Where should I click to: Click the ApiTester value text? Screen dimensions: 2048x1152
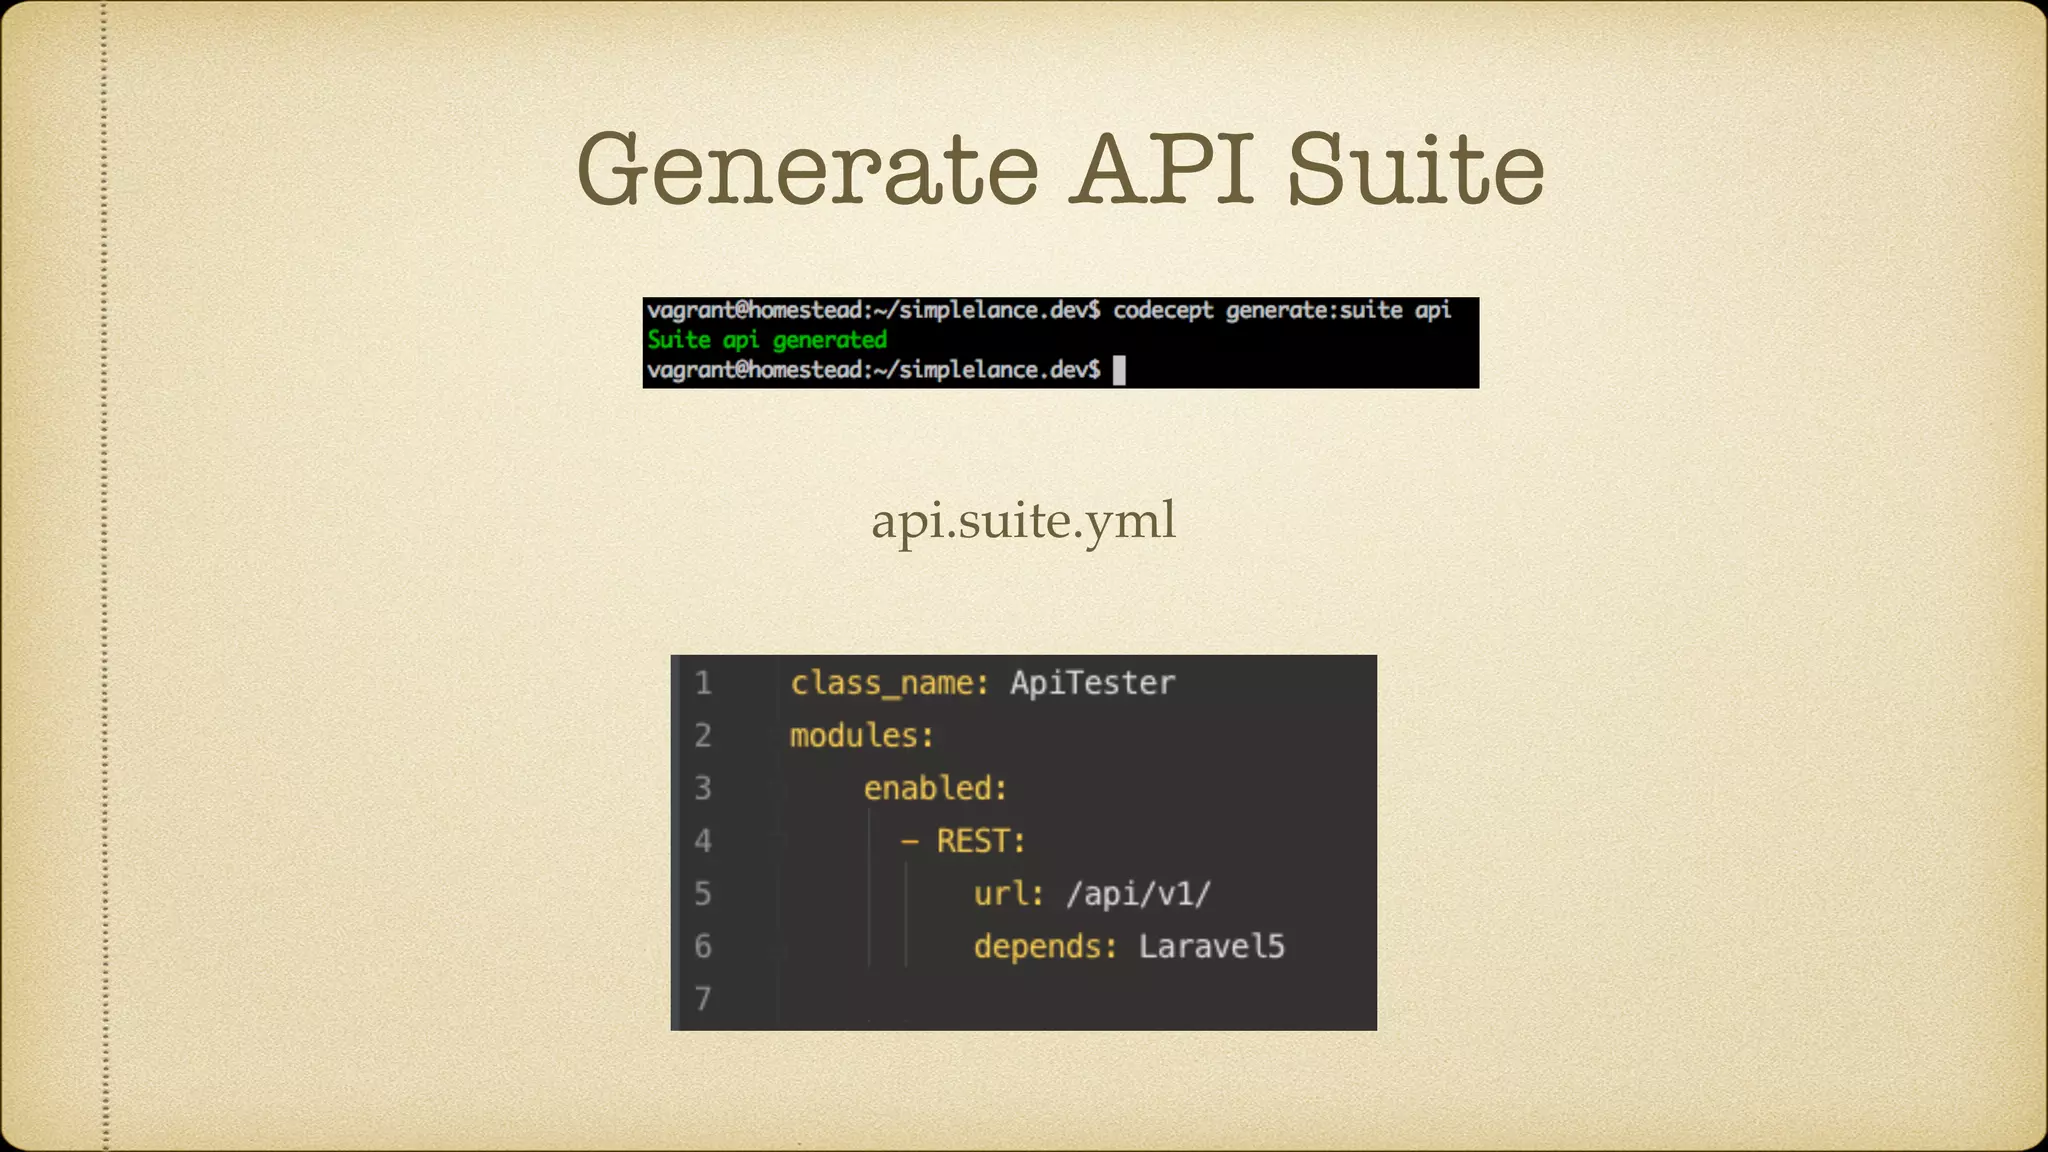(1092, 683)
